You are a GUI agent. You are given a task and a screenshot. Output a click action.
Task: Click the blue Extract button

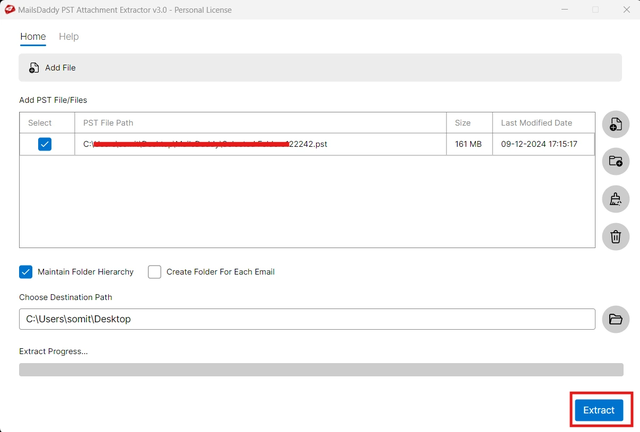(x=599, y=410)
